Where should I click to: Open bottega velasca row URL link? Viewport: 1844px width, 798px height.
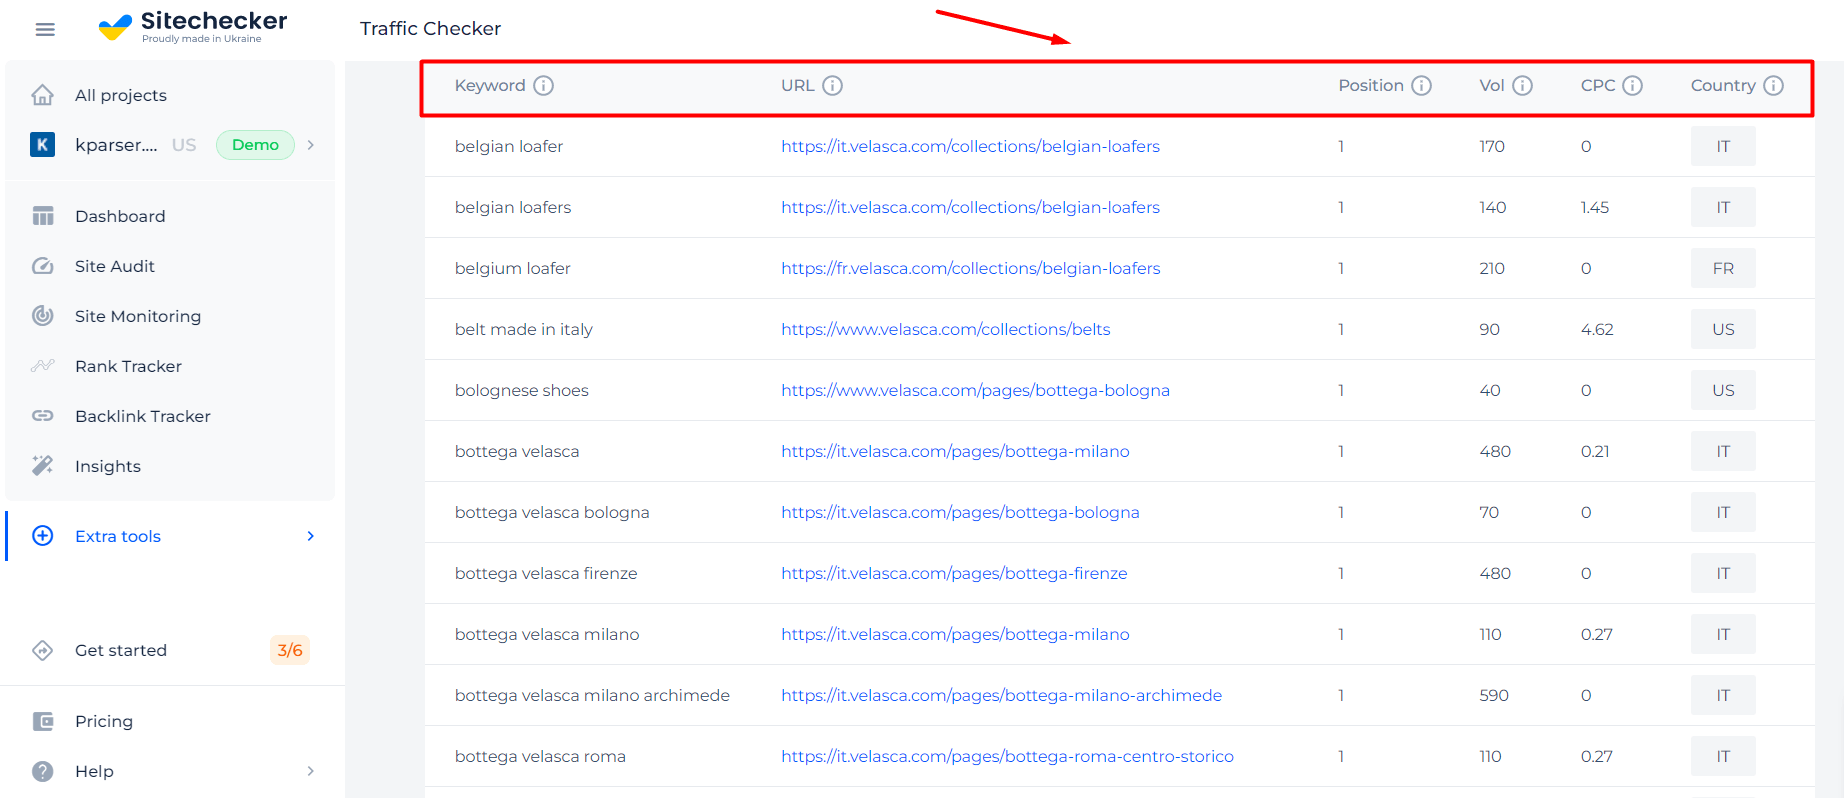[x=955, y=451]
